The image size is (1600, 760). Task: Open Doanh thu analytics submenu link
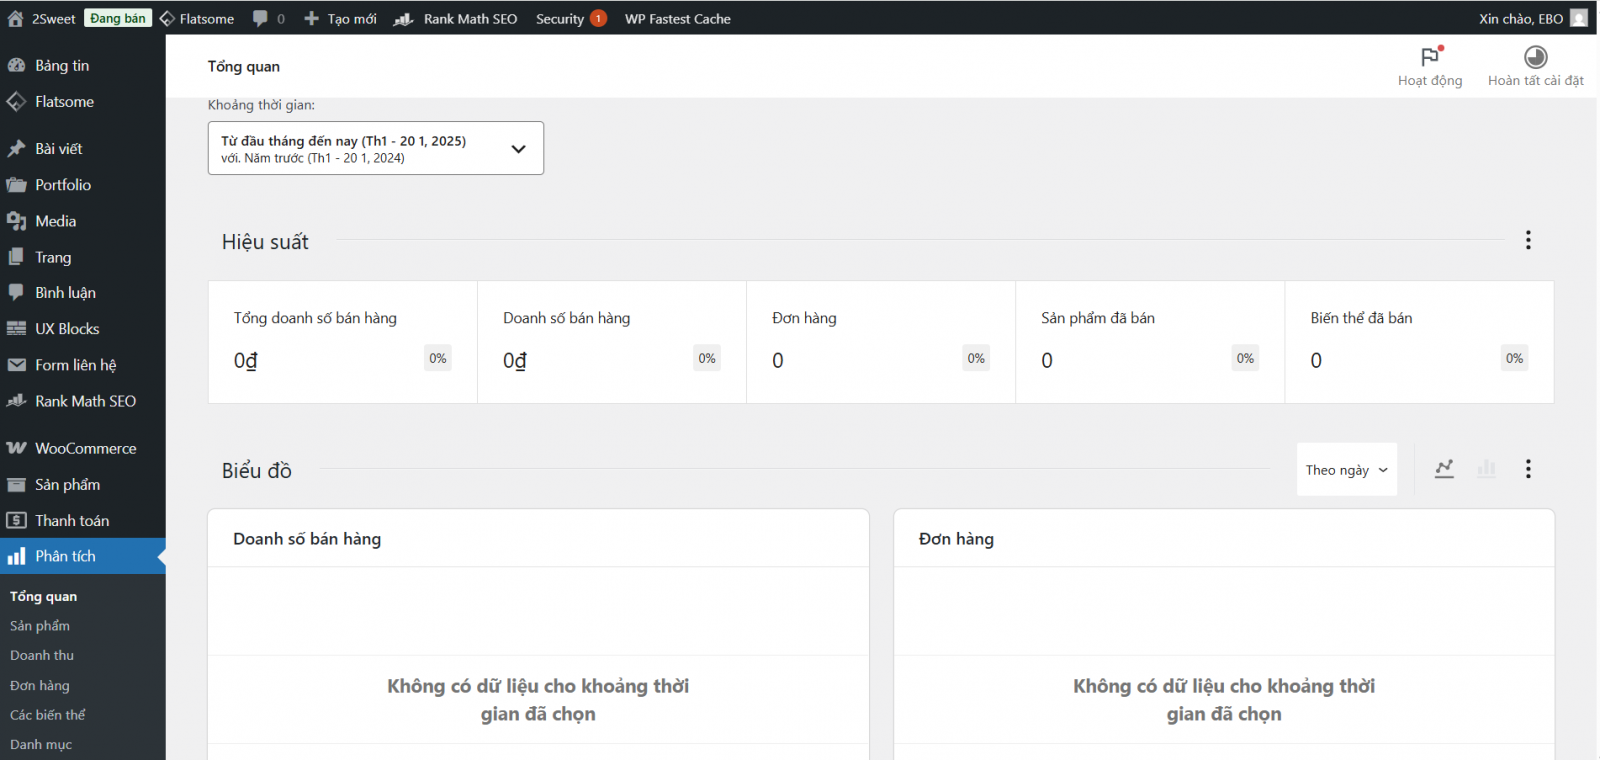coord(42,655)
